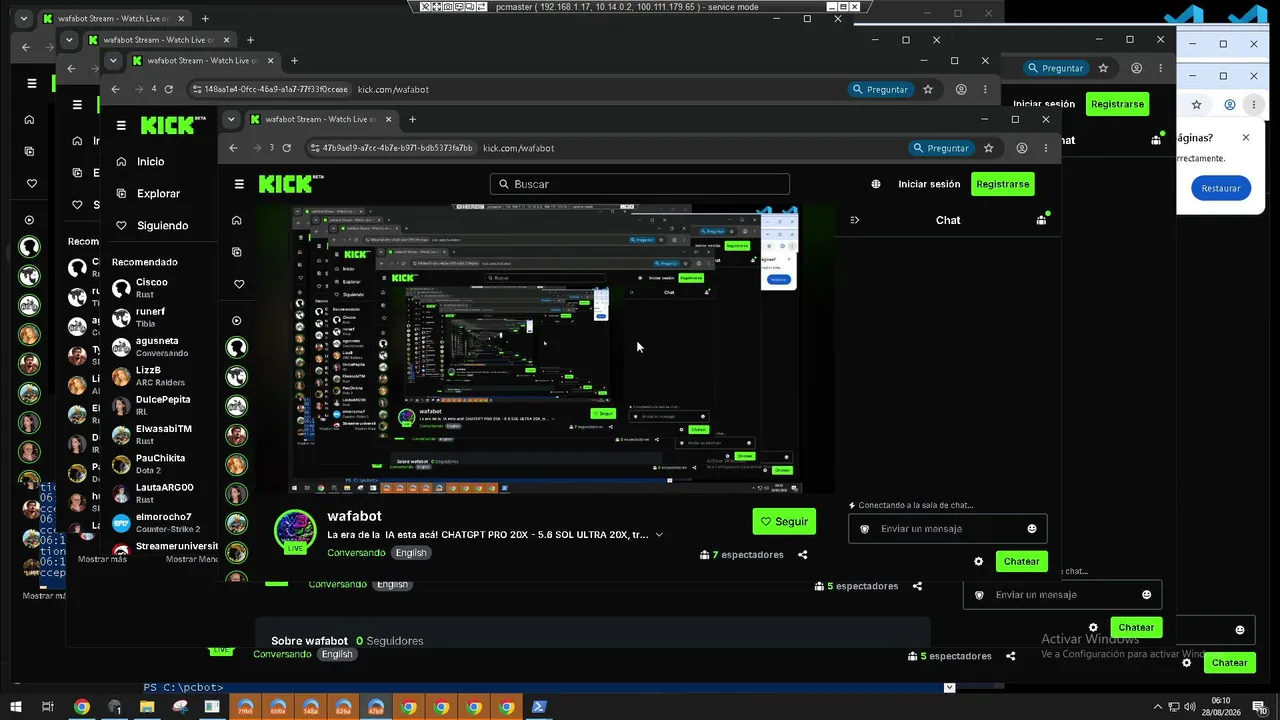This screenshot has height=720, width=1280.
Task: Follow wafabot with the Seguir button
Action: point(784,521)
